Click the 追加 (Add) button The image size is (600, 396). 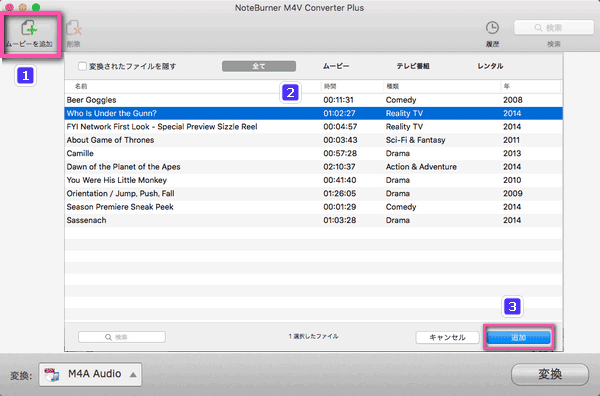(x=518, y=337)
